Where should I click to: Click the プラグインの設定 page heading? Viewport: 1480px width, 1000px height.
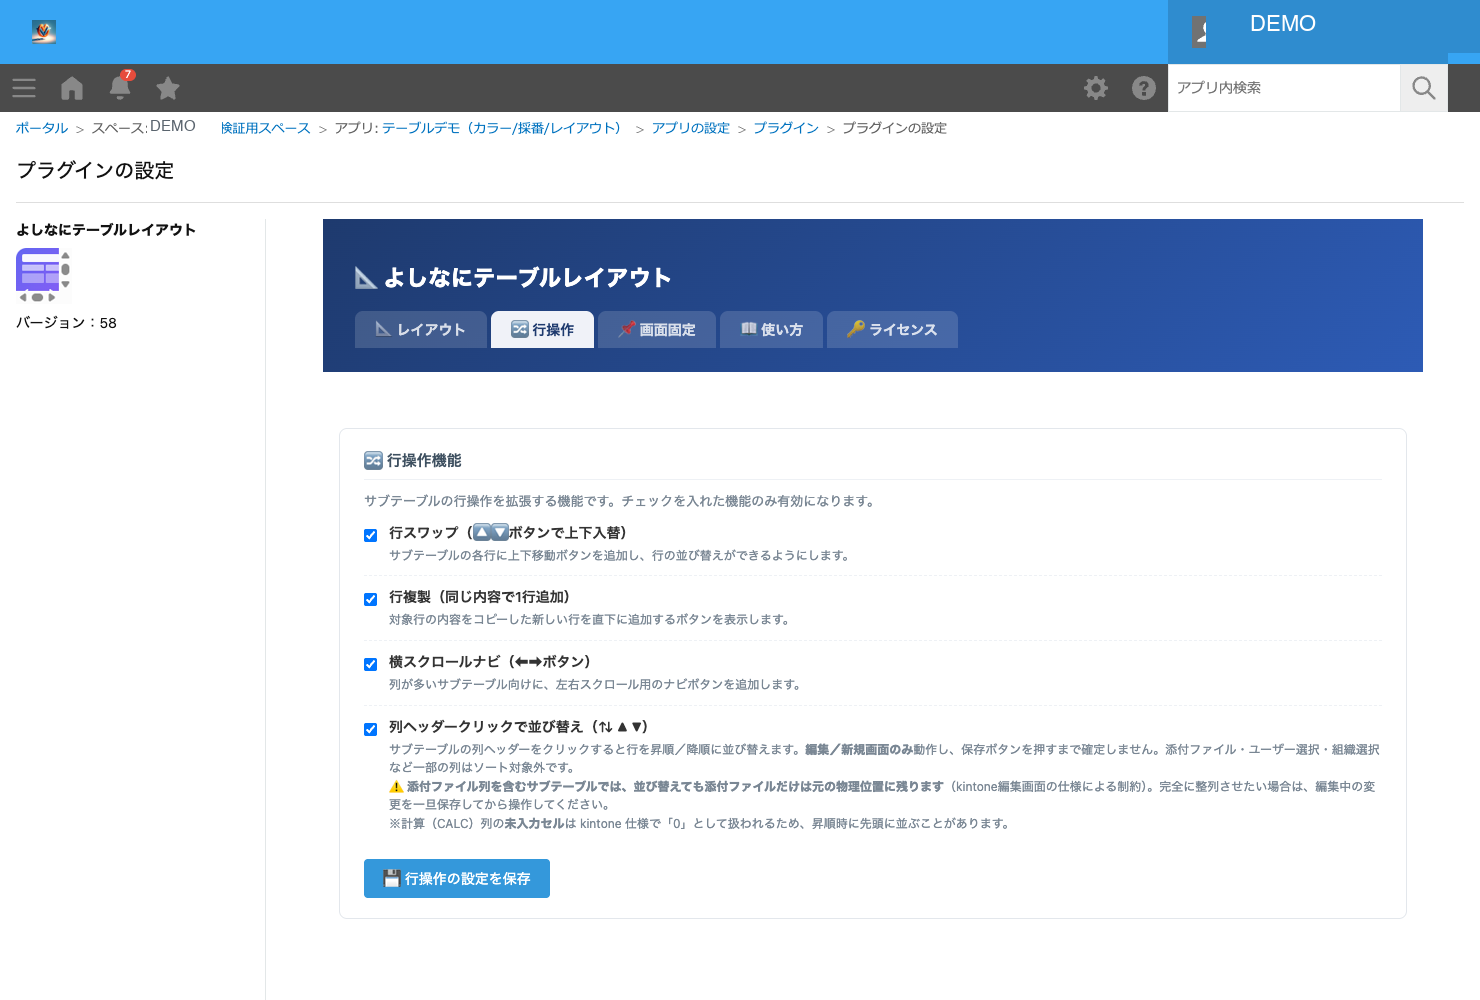coord(96,171)
